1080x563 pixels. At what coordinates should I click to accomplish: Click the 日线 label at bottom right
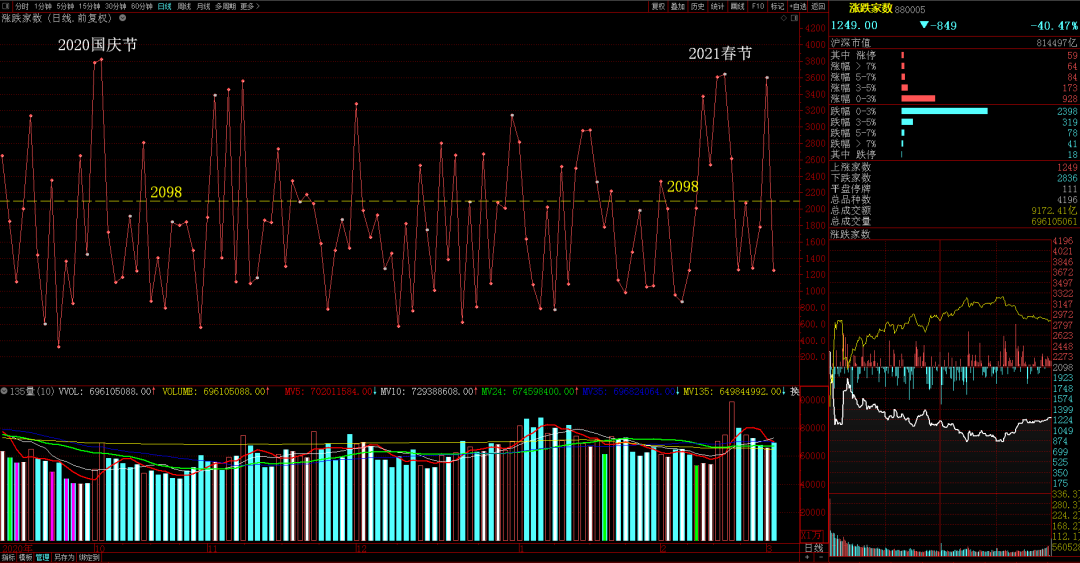click(814, 548)
